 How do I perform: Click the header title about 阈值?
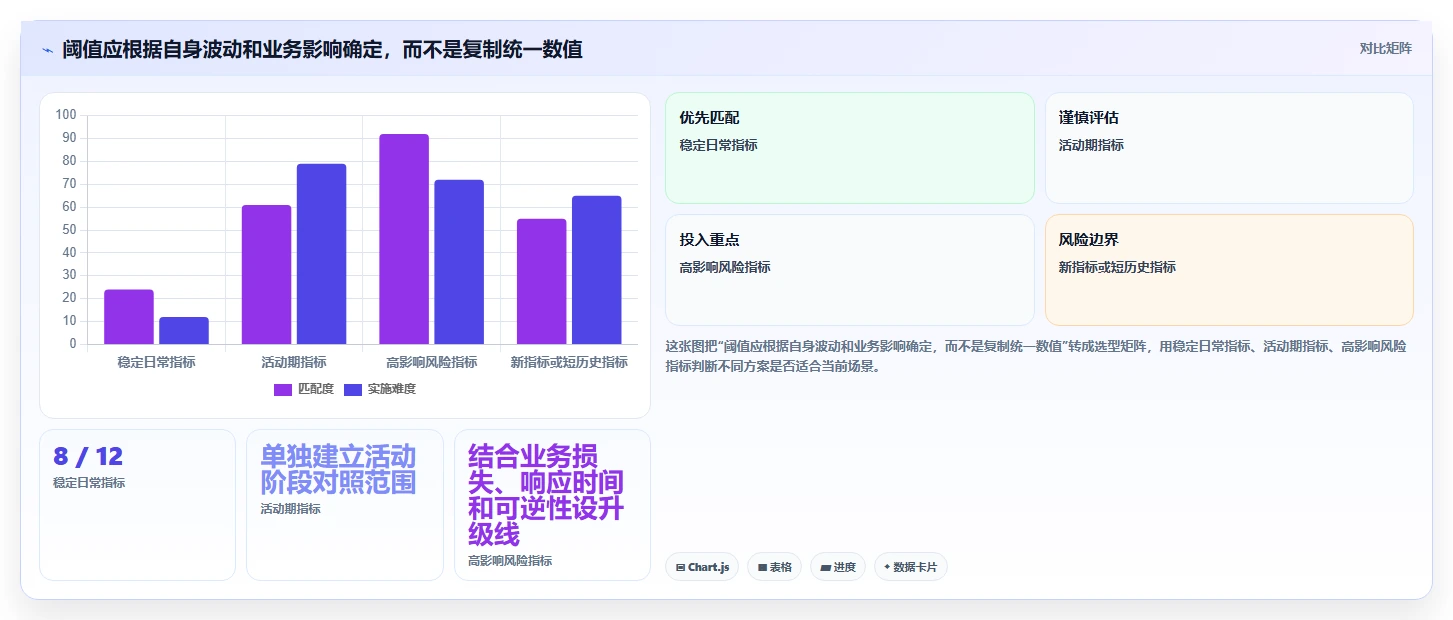coord(322,49)
